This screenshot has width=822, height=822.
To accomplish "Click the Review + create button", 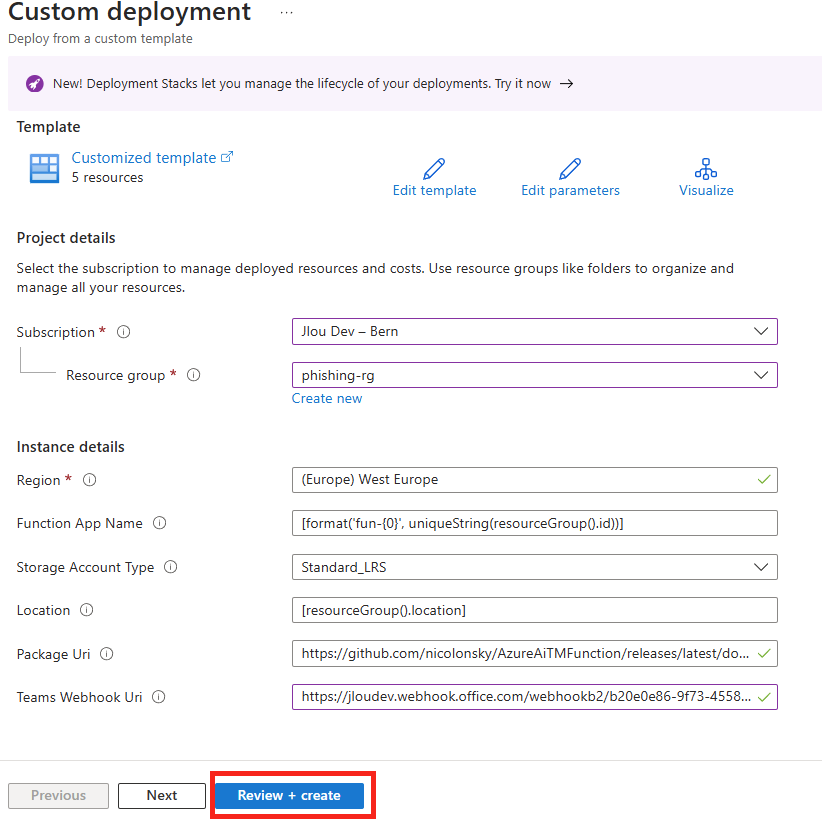I will click(289, 795).
